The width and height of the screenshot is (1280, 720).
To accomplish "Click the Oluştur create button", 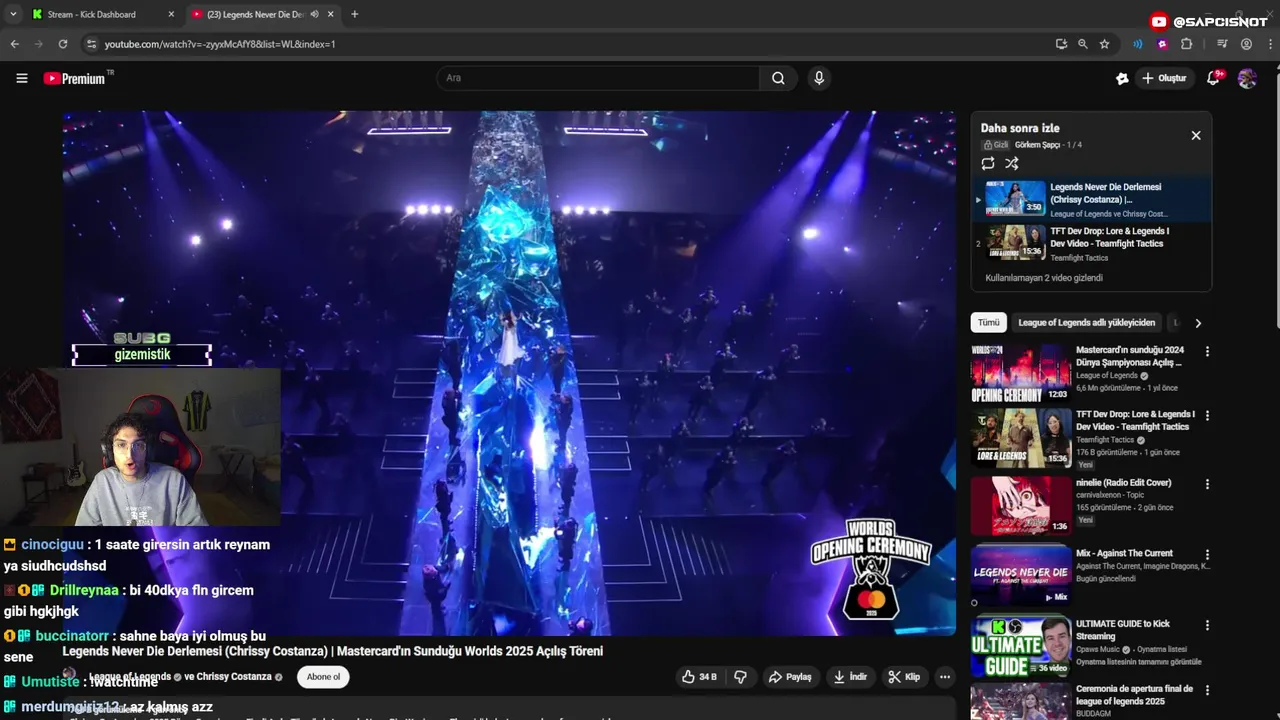I will (1165, 78).
